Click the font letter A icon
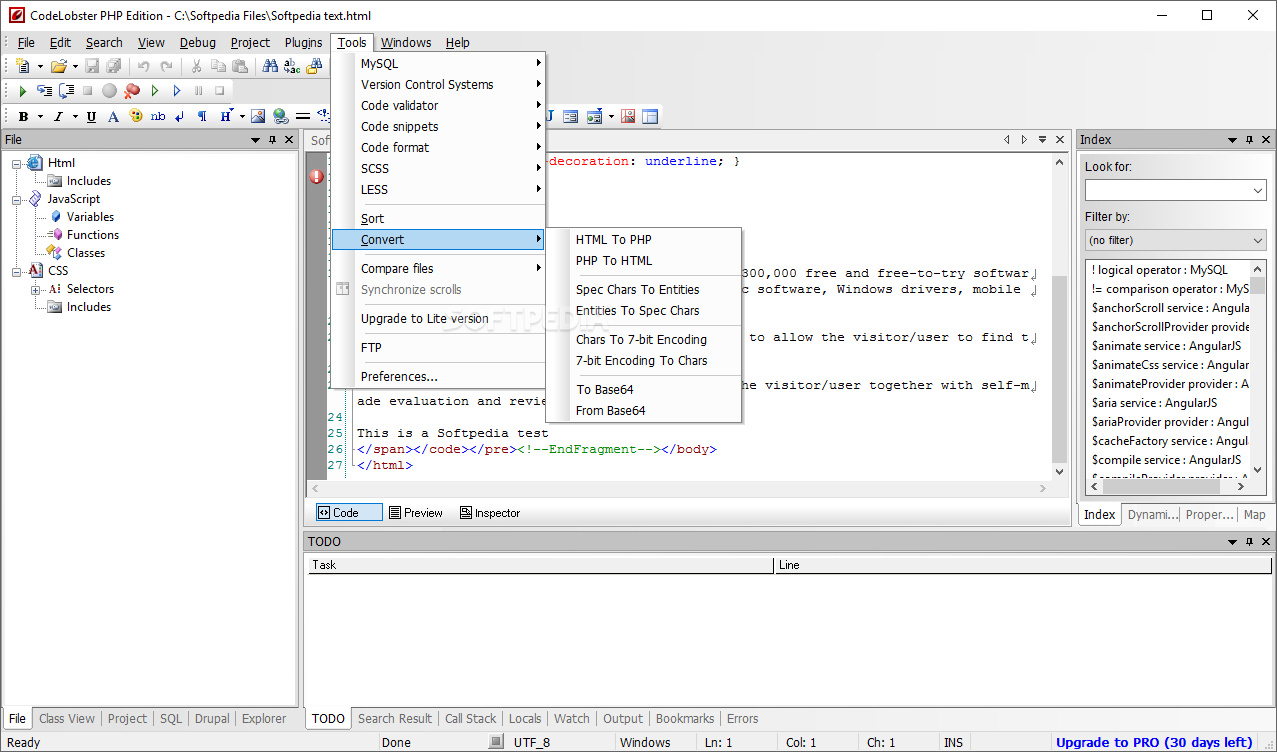The image size is (1277, 752). point(113,116)
